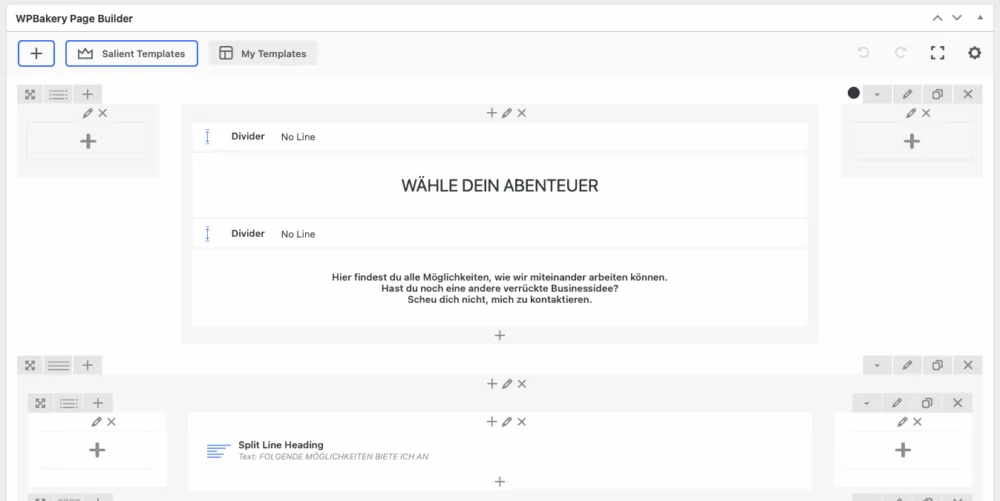This screenshot has width=1000, height=501.
Task: Open Salient Templates
Action: [x=132, y=53]
